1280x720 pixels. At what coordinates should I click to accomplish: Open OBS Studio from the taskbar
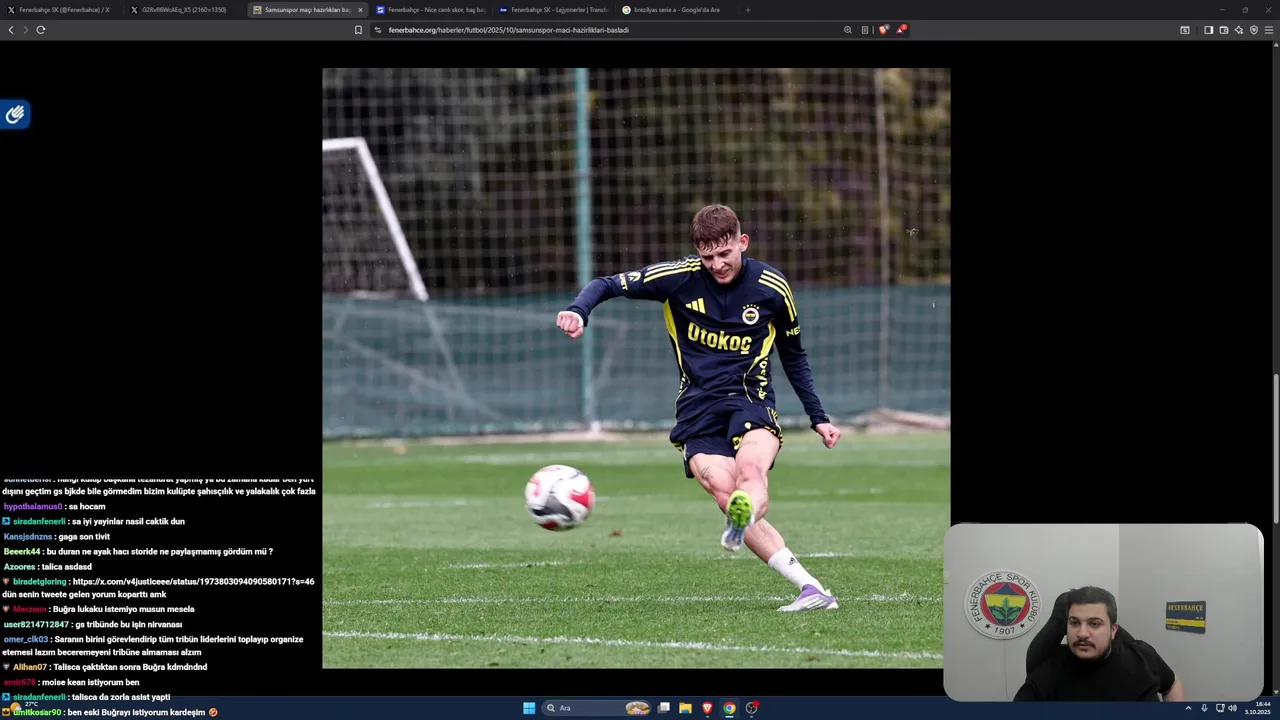coord(751,708)
